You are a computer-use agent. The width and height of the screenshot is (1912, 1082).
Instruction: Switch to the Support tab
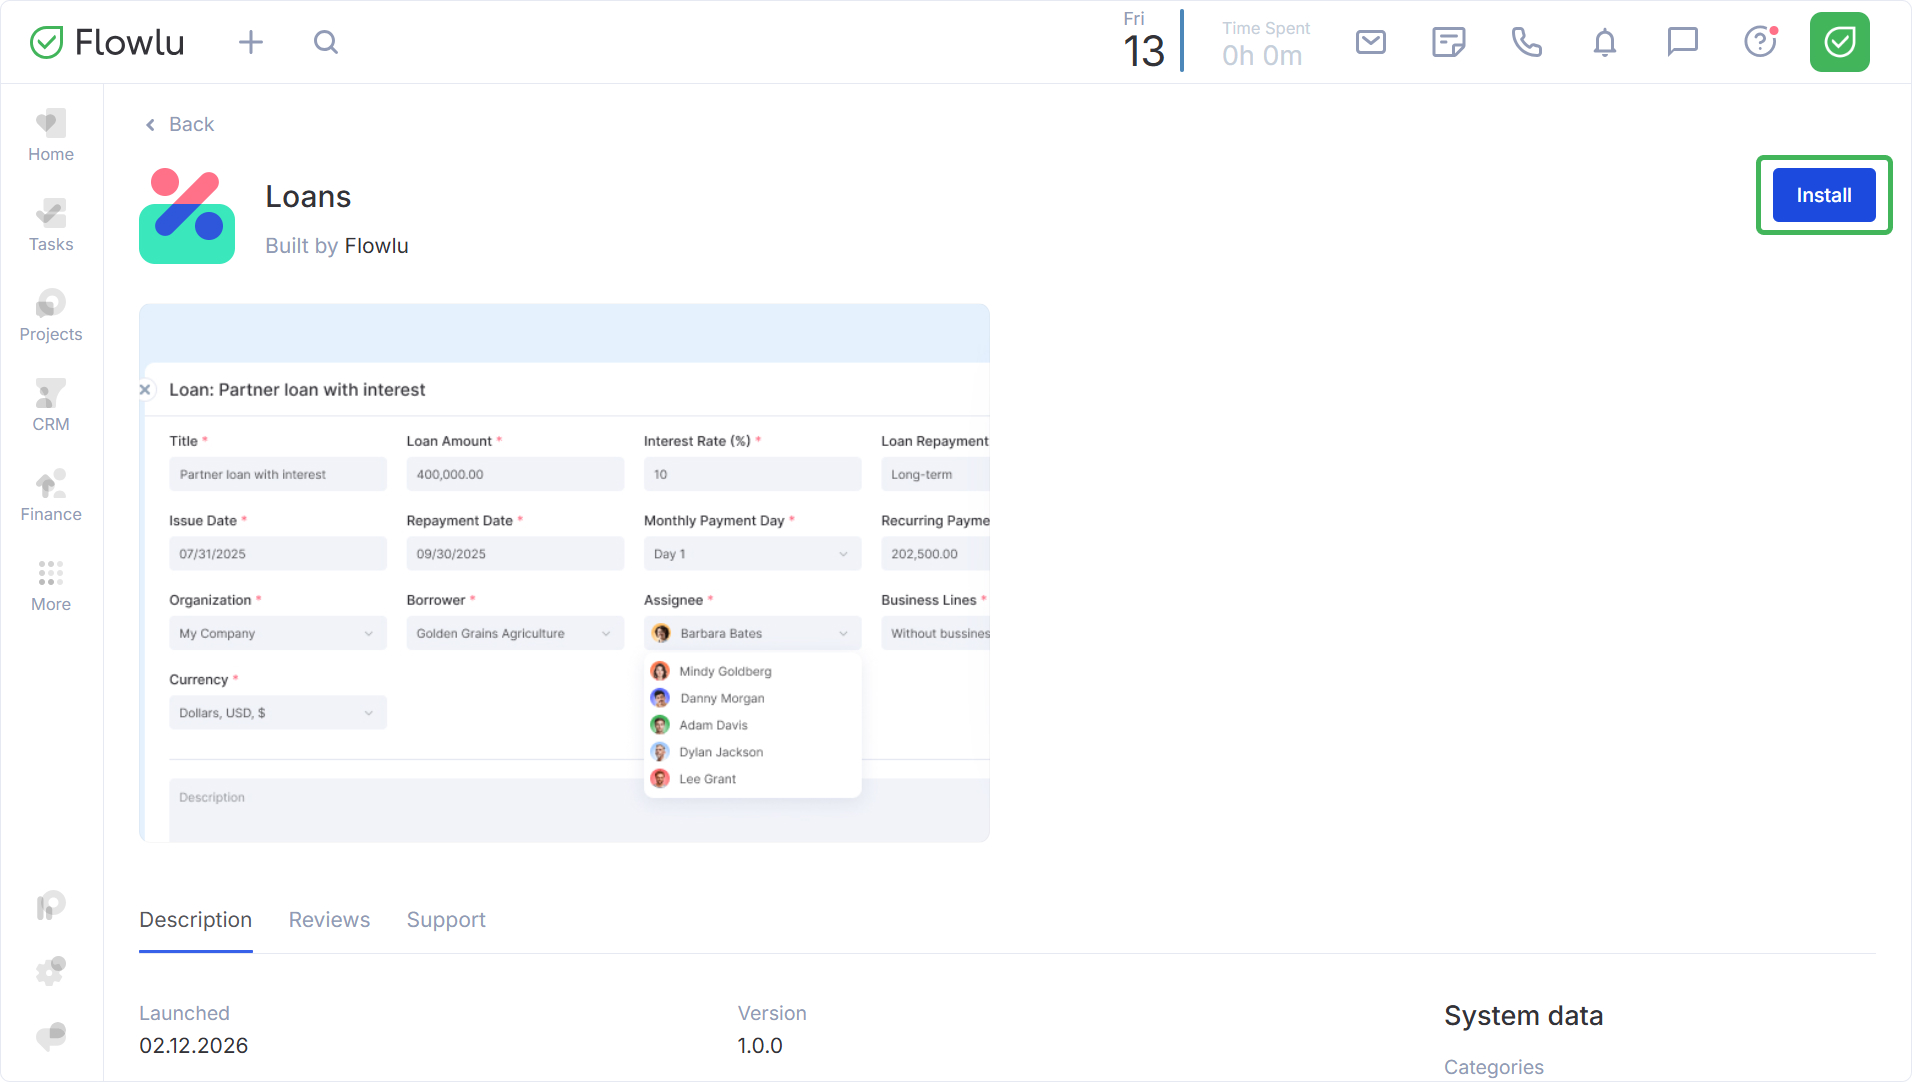(446, 920)
